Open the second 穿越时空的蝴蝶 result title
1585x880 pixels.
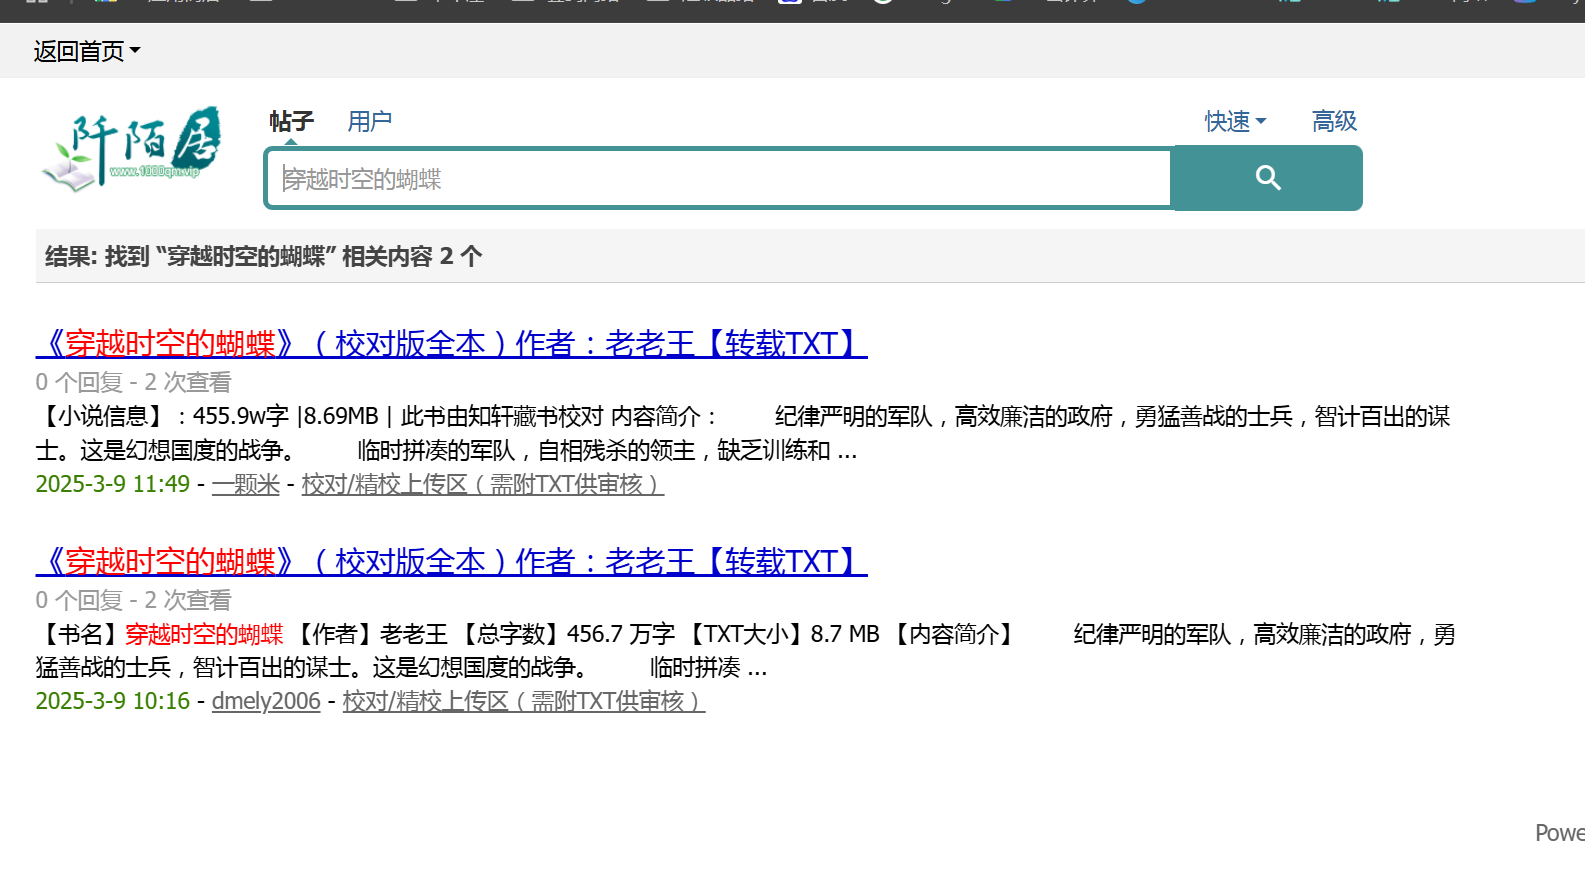point(451,562)
